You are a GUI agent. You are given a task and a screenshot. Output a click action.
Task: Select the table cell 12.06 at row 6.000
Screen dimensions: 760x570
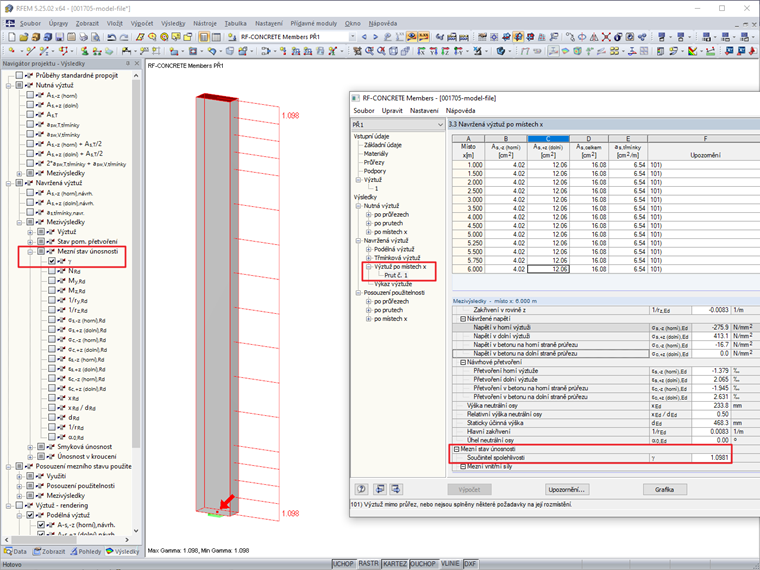[548, 269]
